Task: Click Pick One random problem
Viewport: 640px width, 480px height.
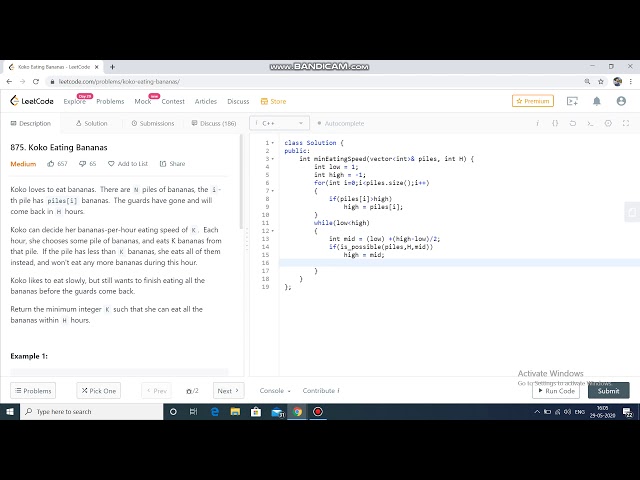Action: pyautogui.click(x=98, y=391)
